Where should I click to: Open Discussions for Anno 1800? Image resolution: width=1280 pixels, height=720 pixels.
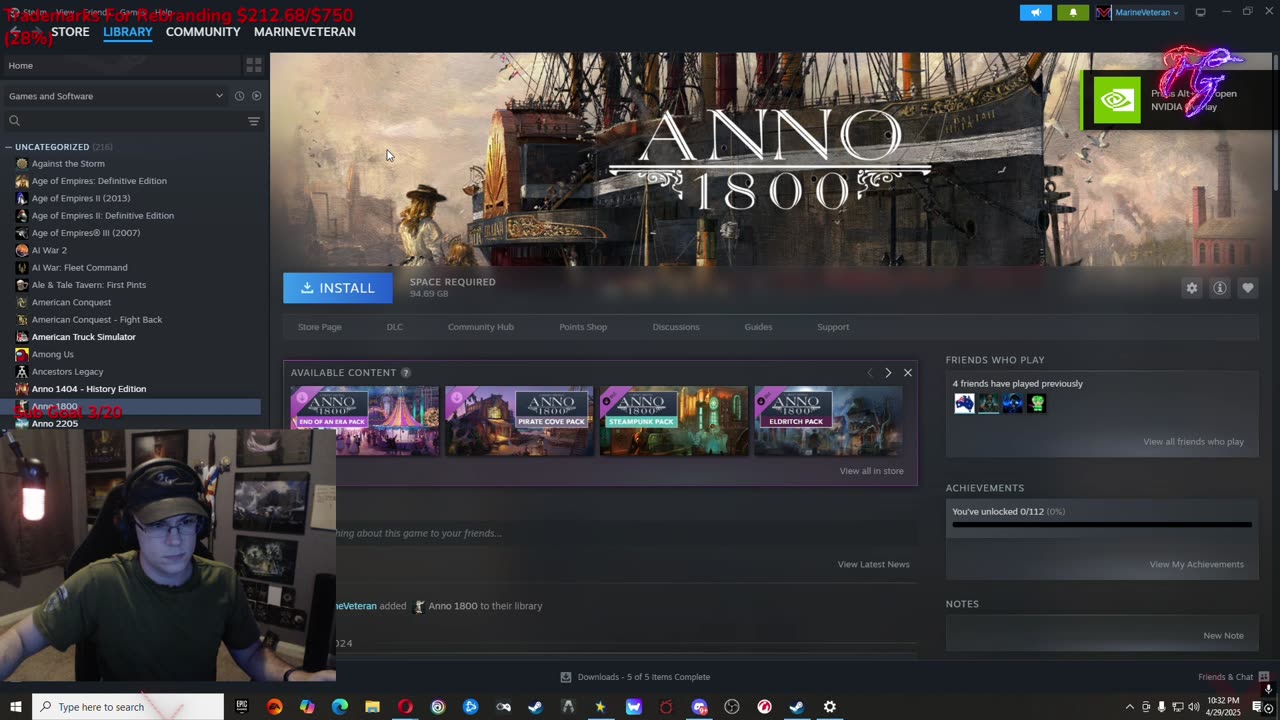[x=676, y=327]
